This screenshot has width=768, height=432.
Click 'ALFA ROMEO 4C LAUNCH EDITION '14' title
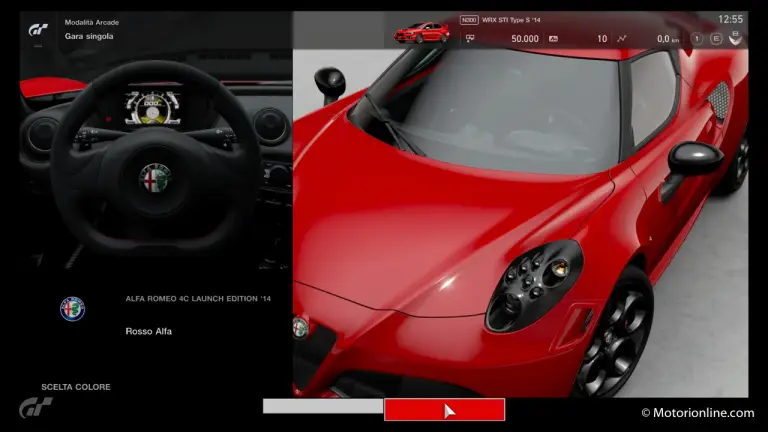tap(198, 299)
